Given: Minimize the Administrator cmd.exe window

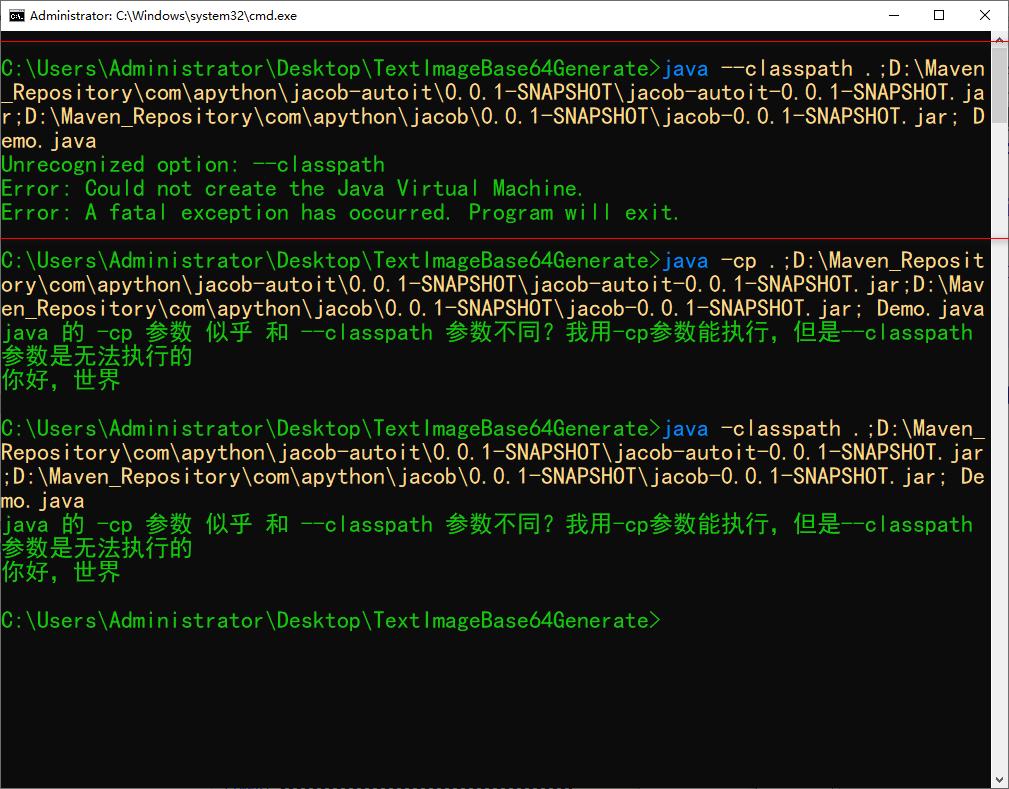Looking at the screenshot, I should pyautogui.click(x=893, y=15).
